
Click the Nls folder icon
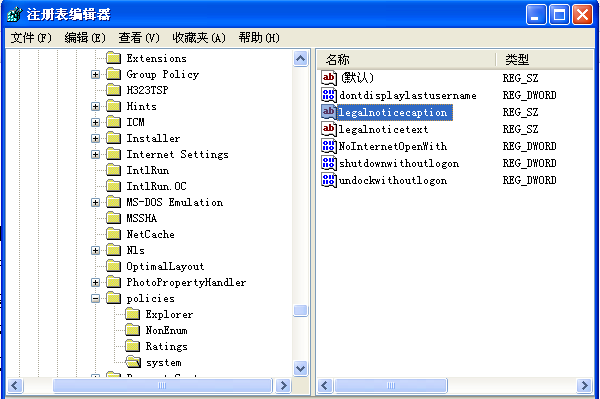tap(113, 250)
